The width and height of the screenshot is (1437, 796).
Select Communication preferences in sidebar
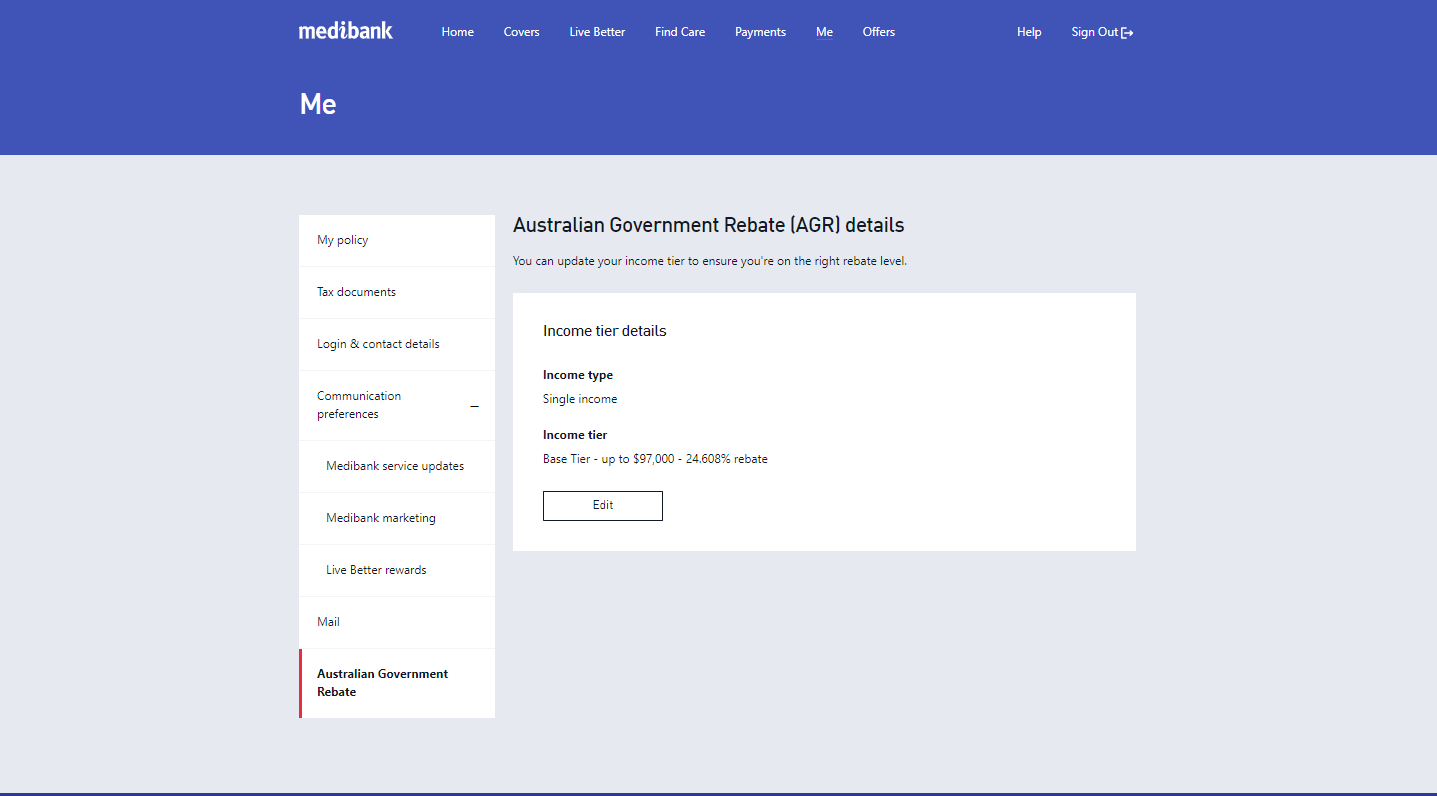pos(397,406)
